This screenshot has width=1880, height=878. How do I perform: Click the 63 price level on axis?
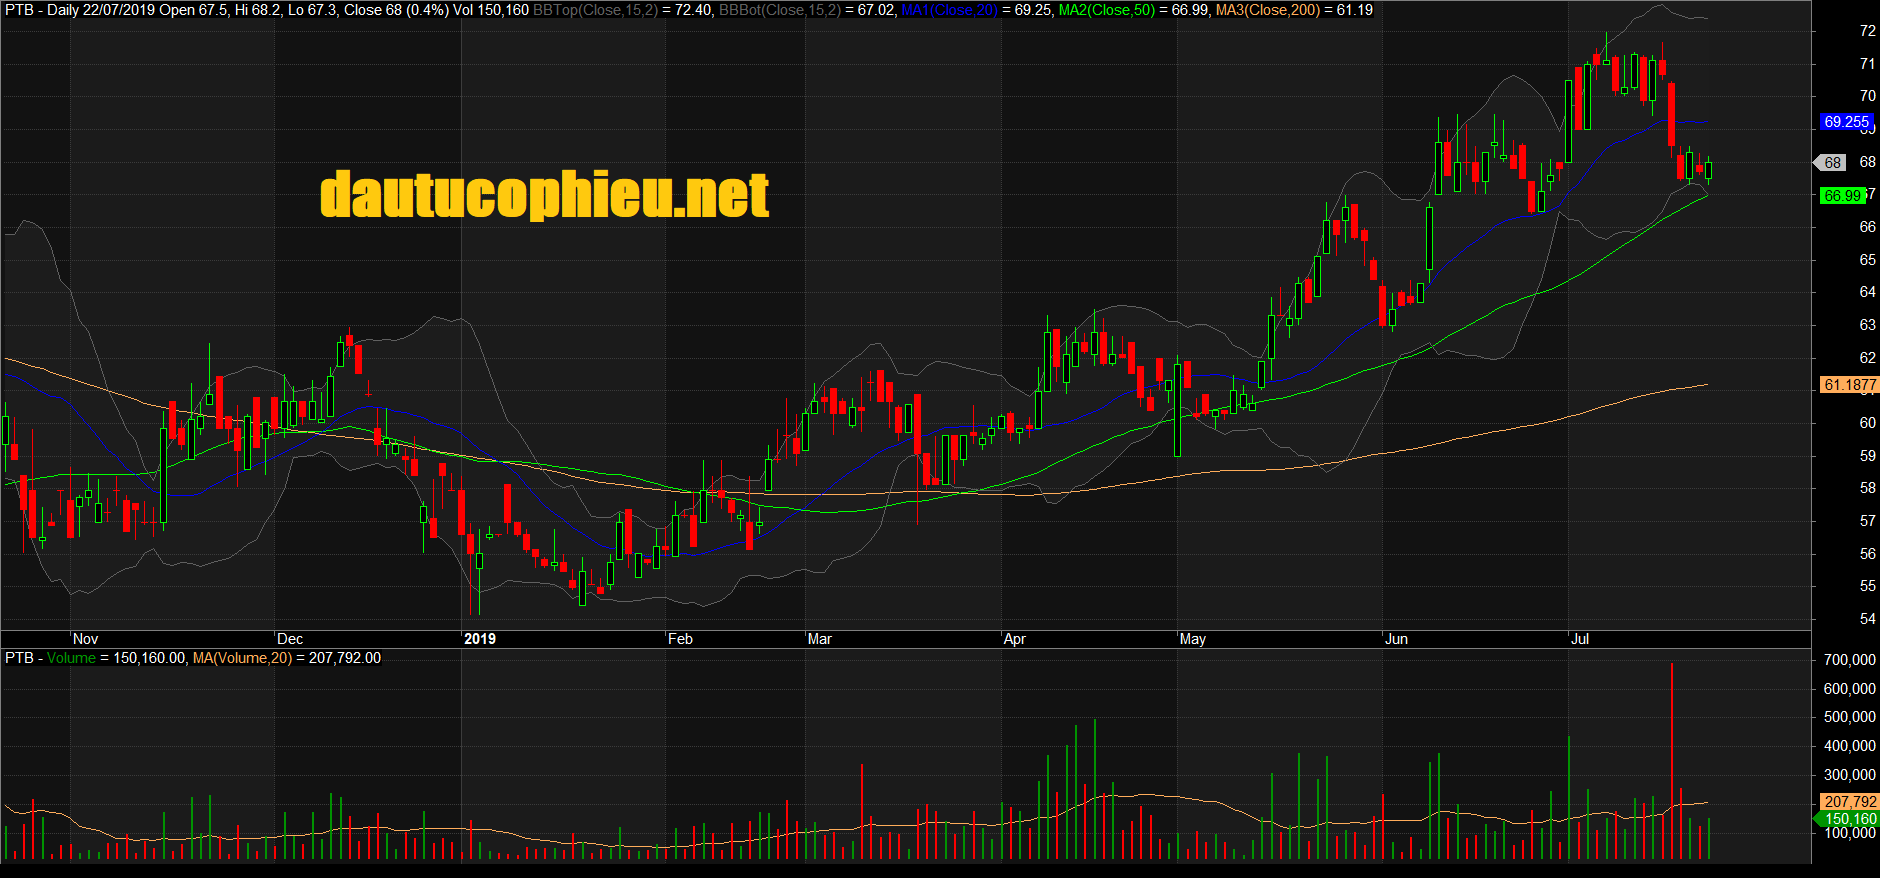1868,325
